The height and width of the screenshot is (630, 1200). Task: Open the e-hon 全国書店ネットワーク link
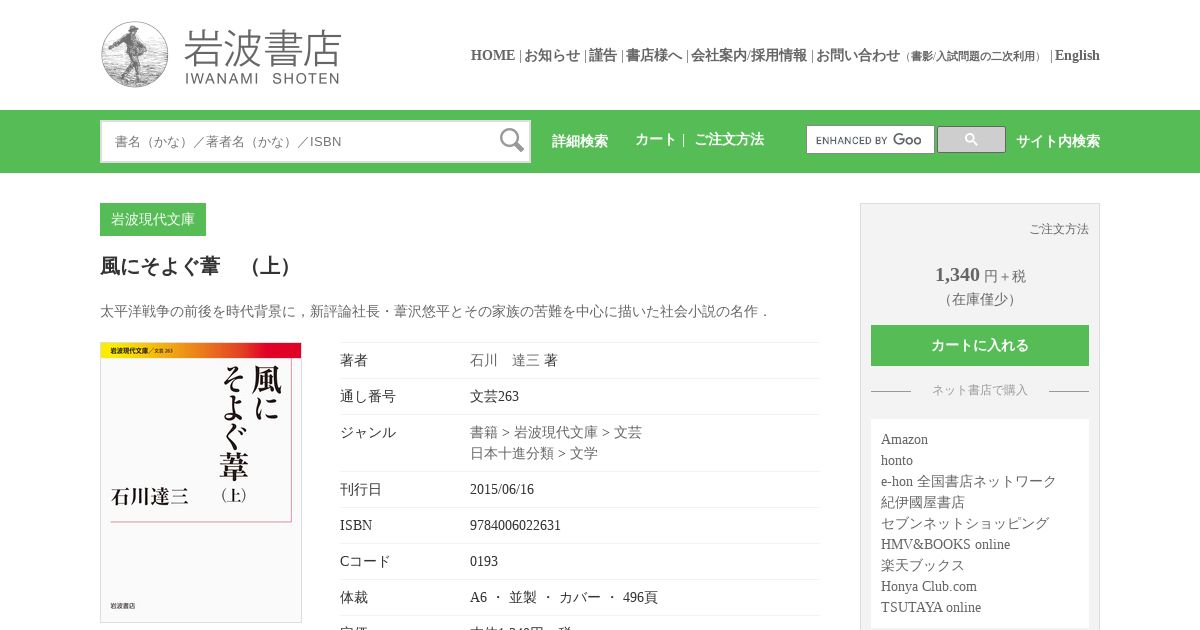pyautogui.click(x=969, y=481)
